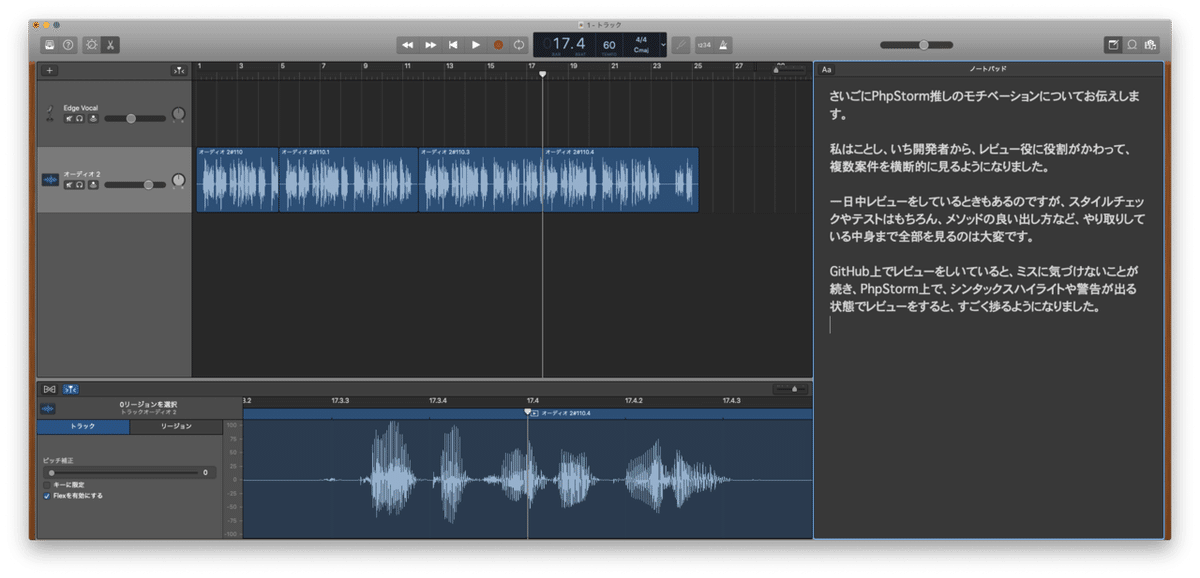Select the オーディオ 2#110.1 audio region
1200x578 pixels.
tap(348, 180)
